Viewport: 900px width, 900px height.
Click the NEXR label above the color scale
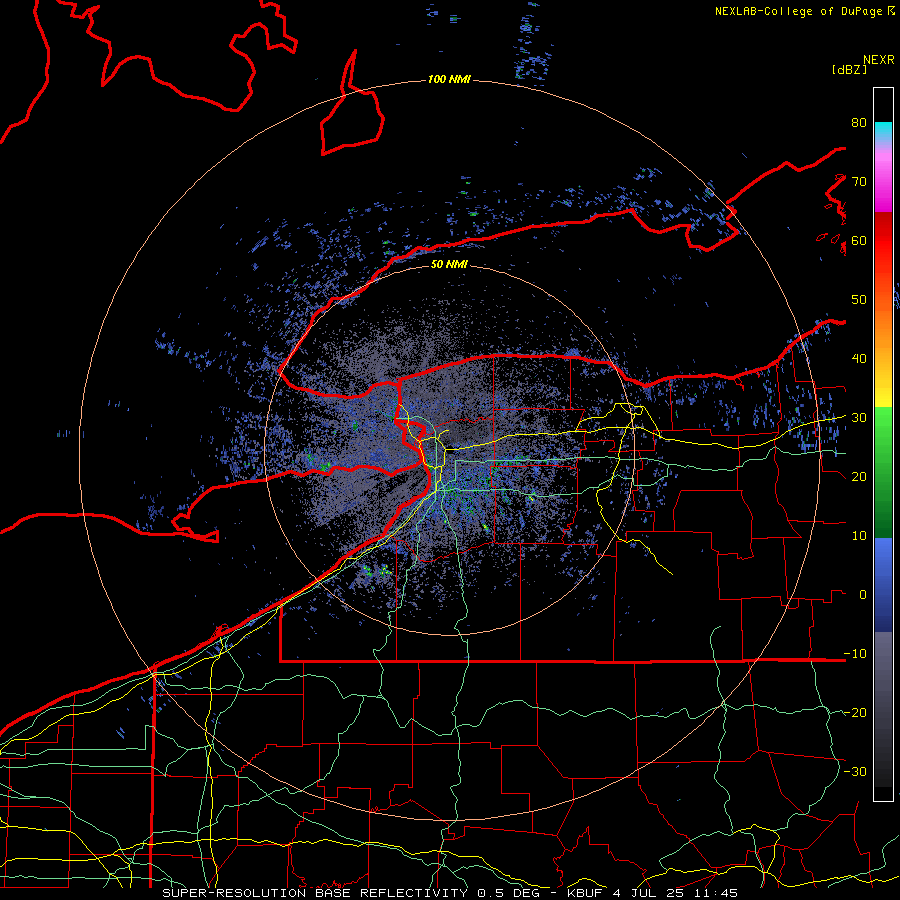[879, 60]
